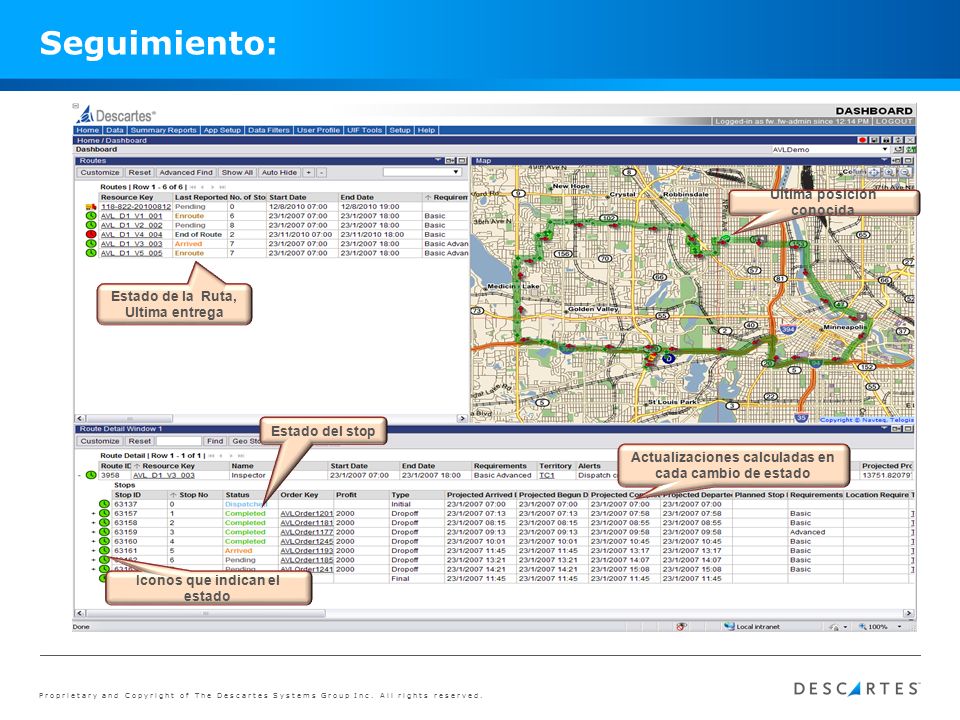This screenshot has width=960, height=720.
Task: Click the Auto Hide button
Action: (x=279, y=173)
